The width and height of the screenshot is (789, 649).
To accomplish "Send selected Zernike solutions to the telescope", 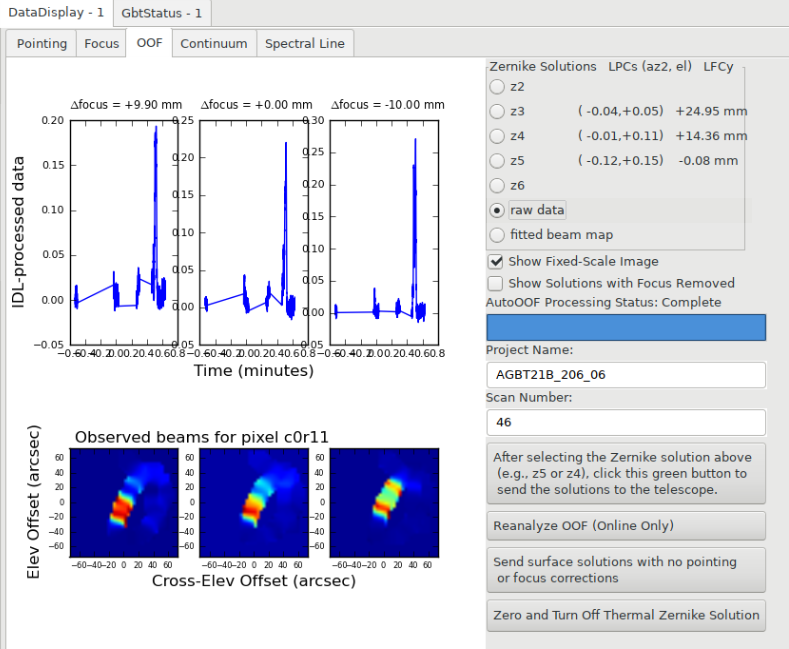I will [626, 473].
